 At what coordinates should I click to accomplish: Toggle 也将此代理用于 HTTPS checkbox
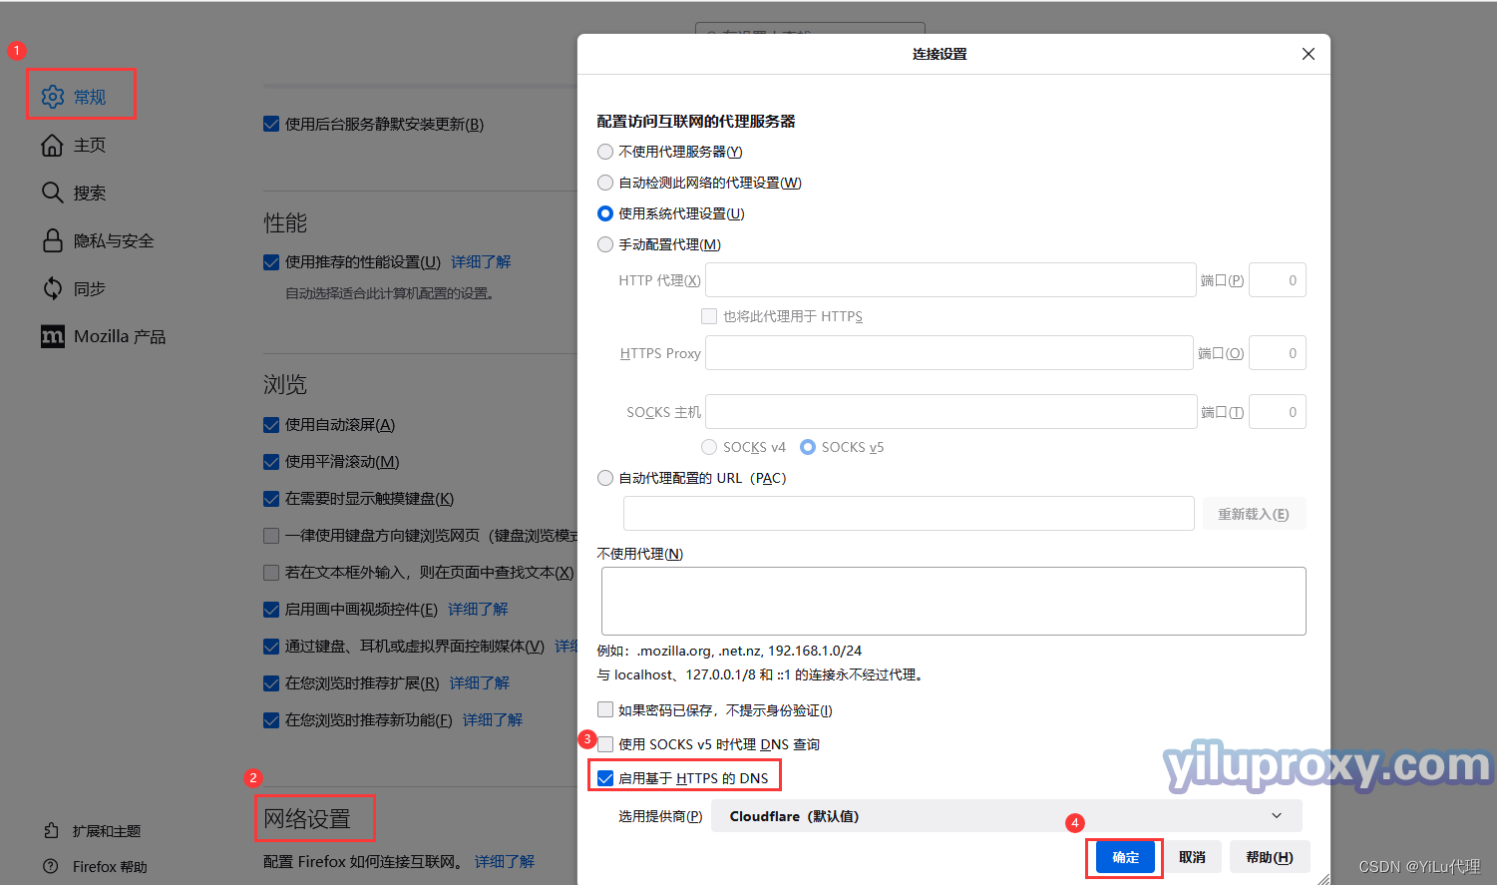tap(709, 316)
